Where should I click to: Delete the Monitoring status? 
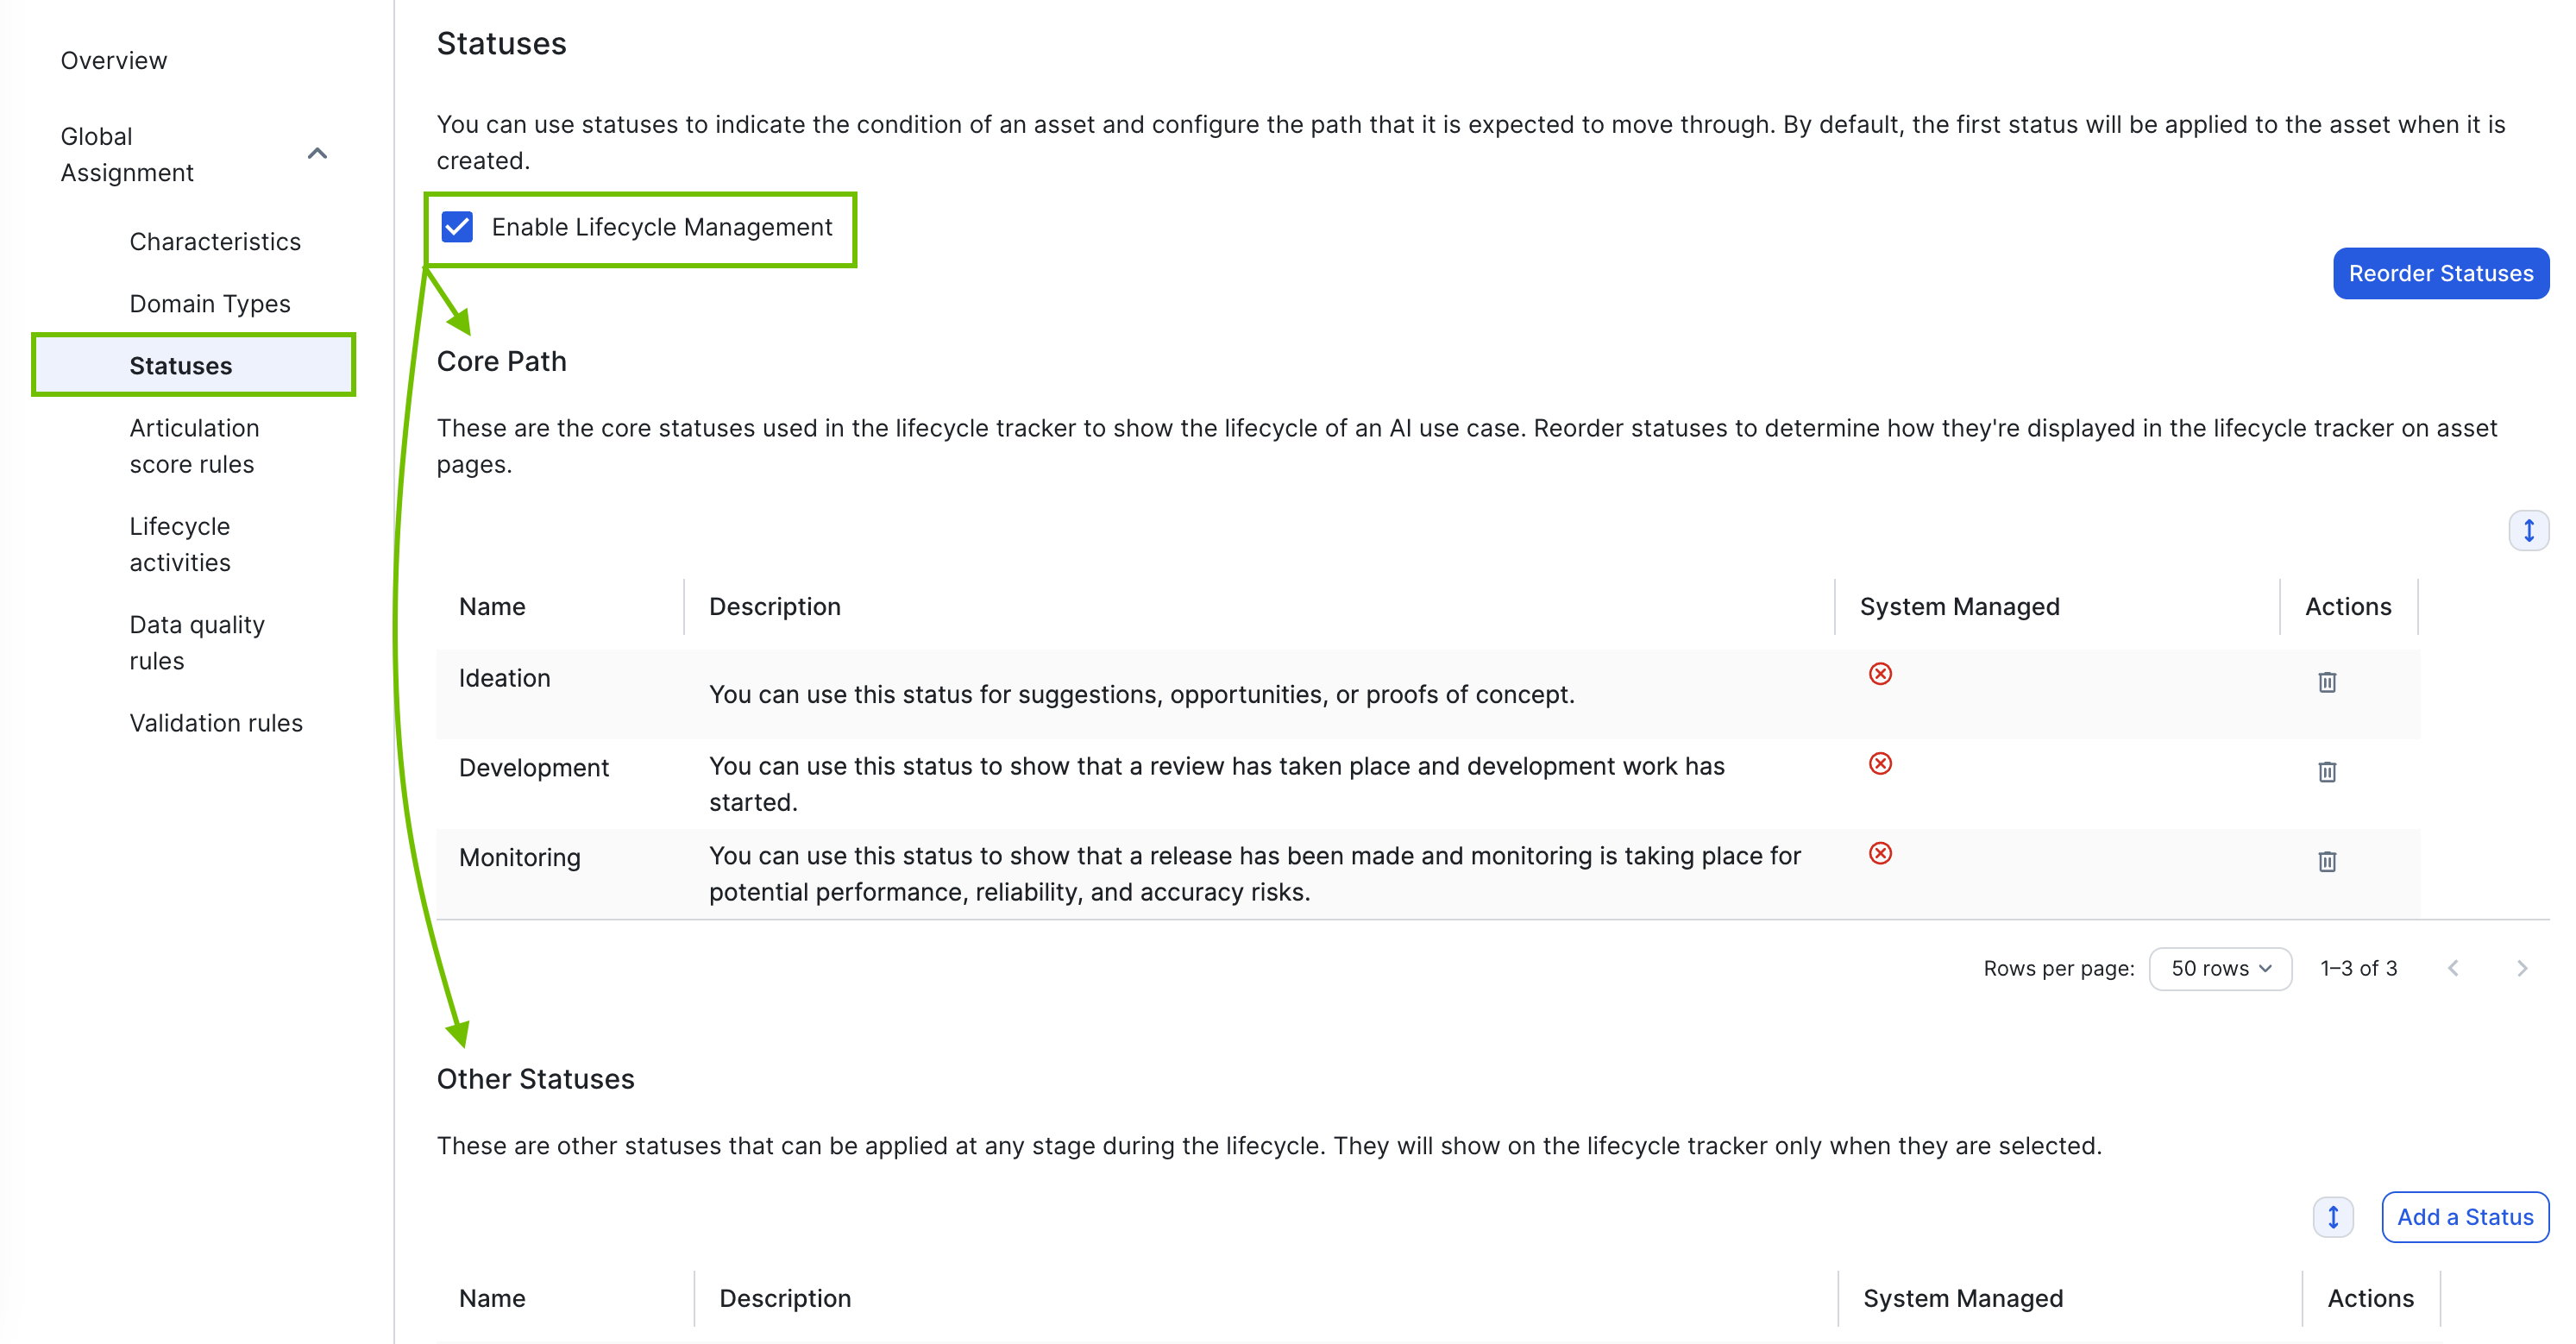pyautogui.click(x=2326, y=861)
